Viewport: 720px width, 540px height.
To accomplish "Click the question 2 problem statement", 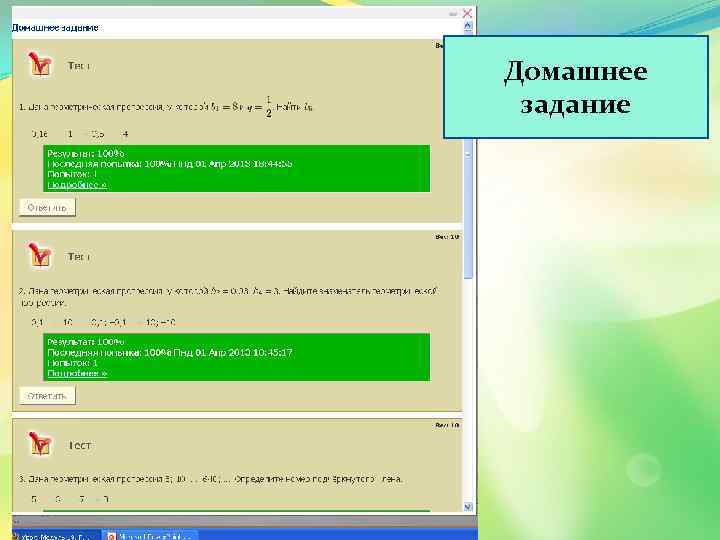I will pos(229,297).
